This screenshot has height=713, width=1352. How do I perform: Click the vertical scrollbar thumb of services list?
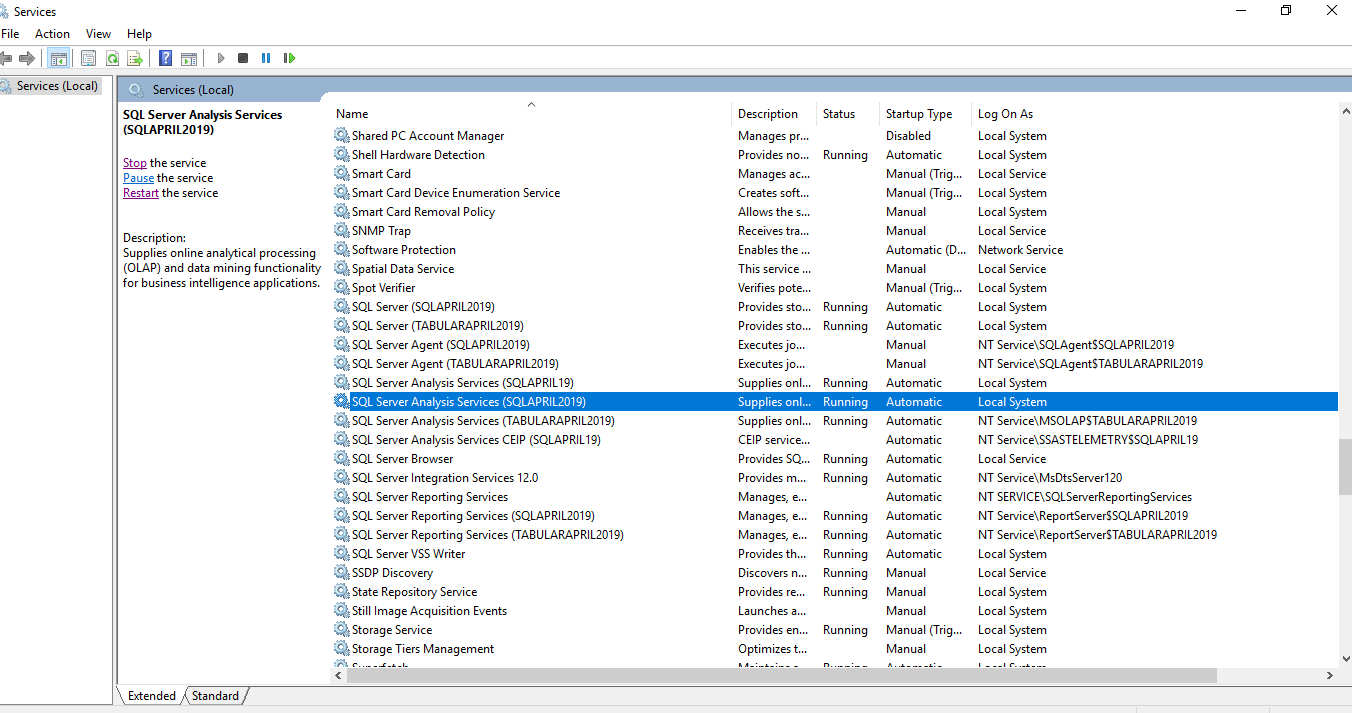click(x=1345, y=466)
